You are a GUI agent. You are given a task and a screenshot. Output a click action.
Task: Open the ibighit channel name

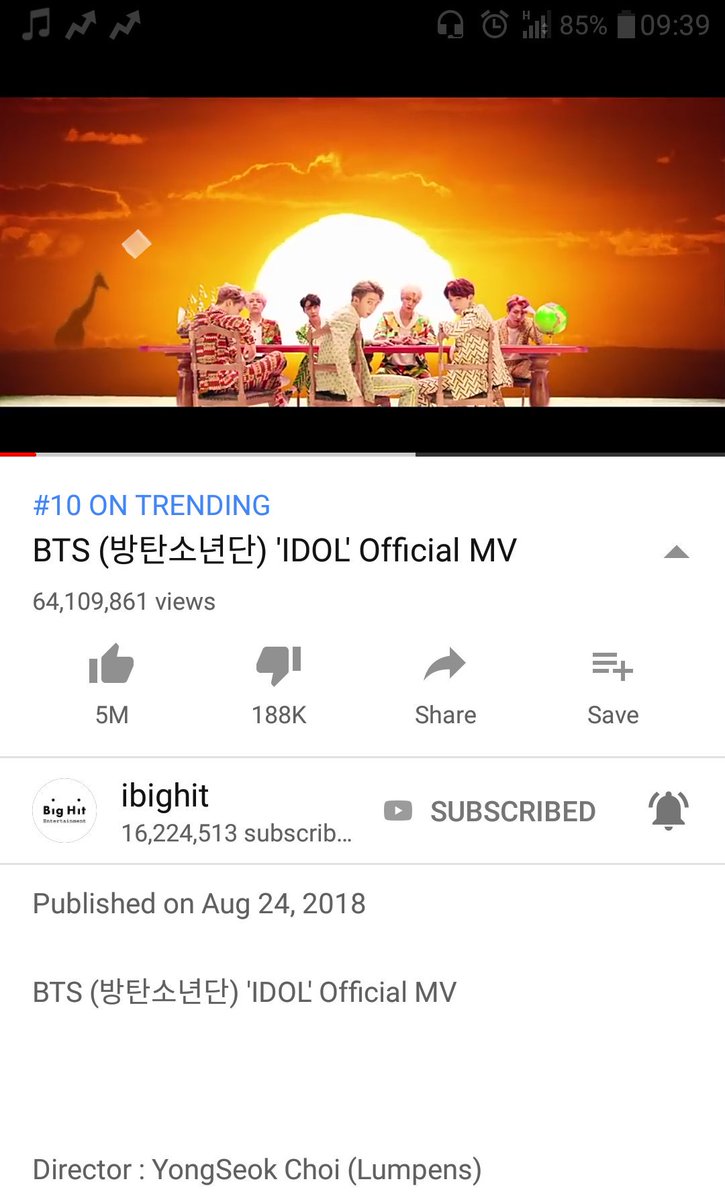tap(165, 796)
